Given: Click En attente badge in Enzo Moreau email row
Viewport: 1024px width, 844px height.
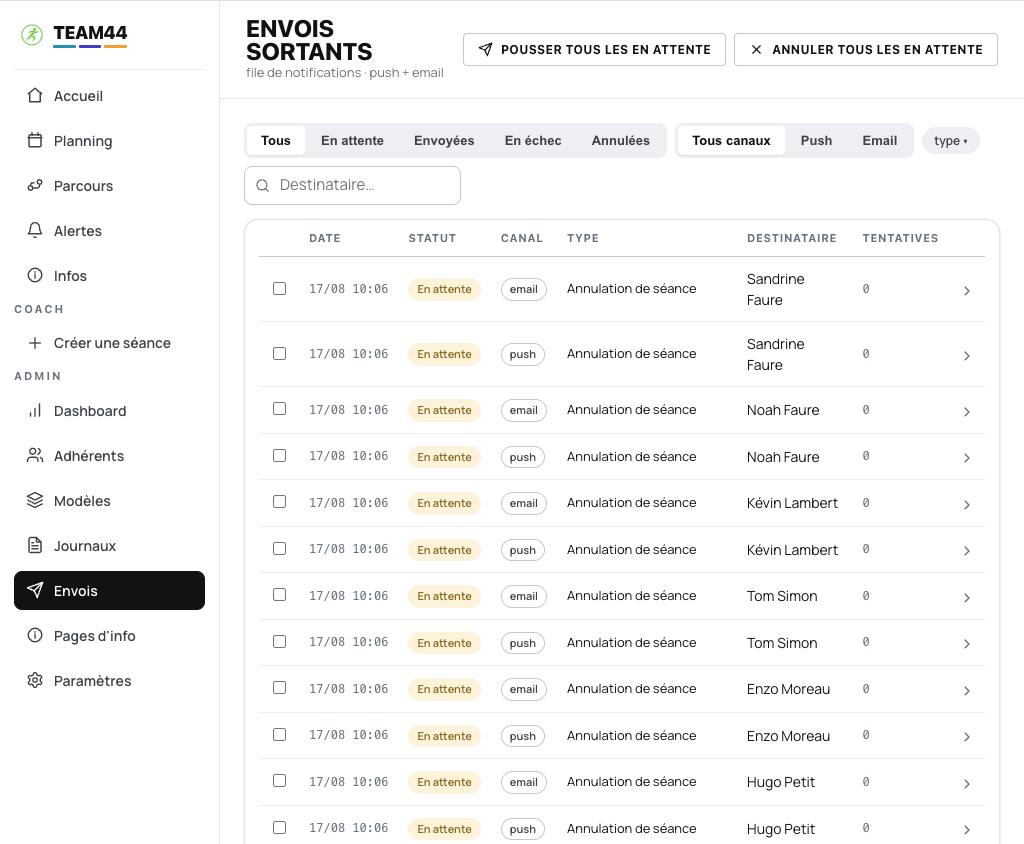Looking at the screenshot, I should 444,689.
